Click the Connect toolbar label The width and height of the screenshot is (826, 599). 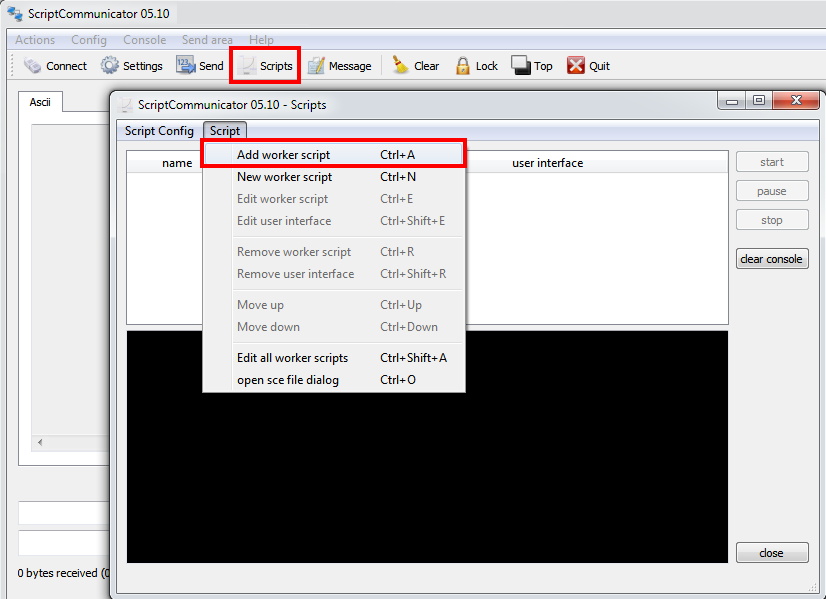coord(66,66)
